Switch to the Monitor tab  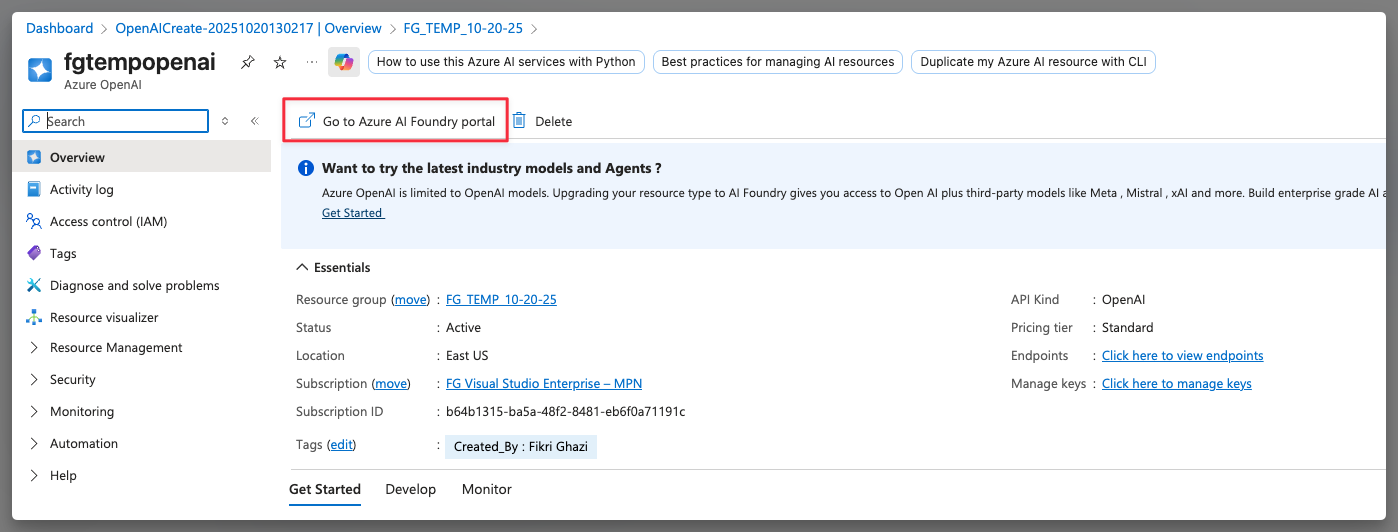pyautogui.click(x=487, y=489)
